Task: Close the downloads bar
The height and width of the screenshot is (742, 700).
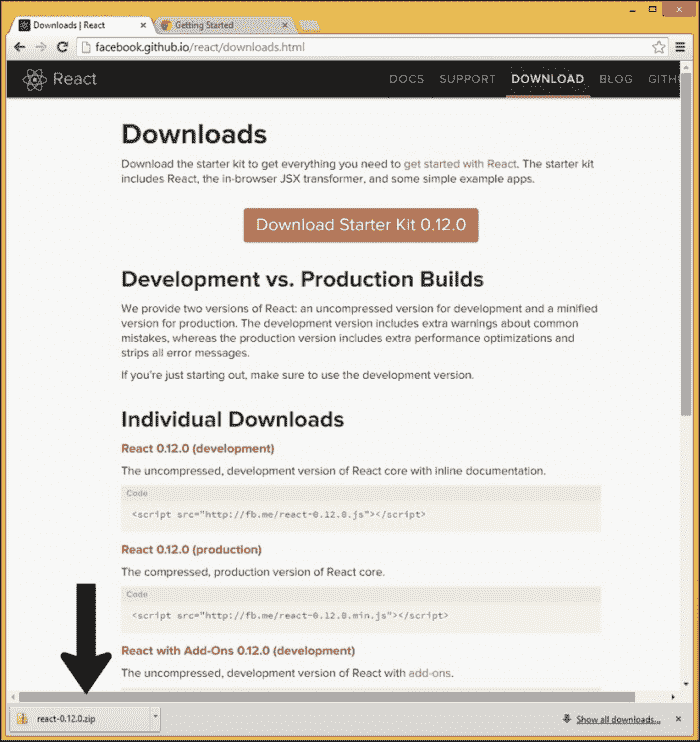Action: click(x=678, y=719)
